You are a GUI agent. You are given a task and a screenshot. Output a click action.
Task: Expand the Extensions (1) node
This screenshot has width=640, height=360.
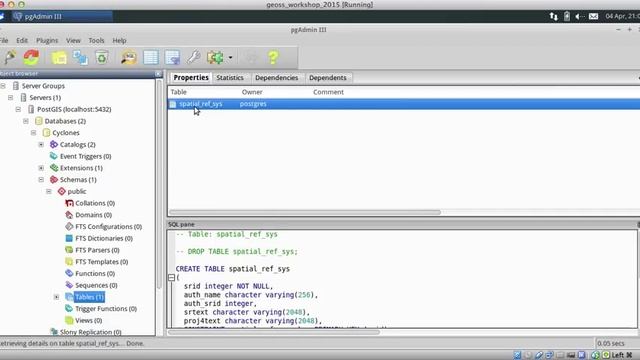coord(41,168)
